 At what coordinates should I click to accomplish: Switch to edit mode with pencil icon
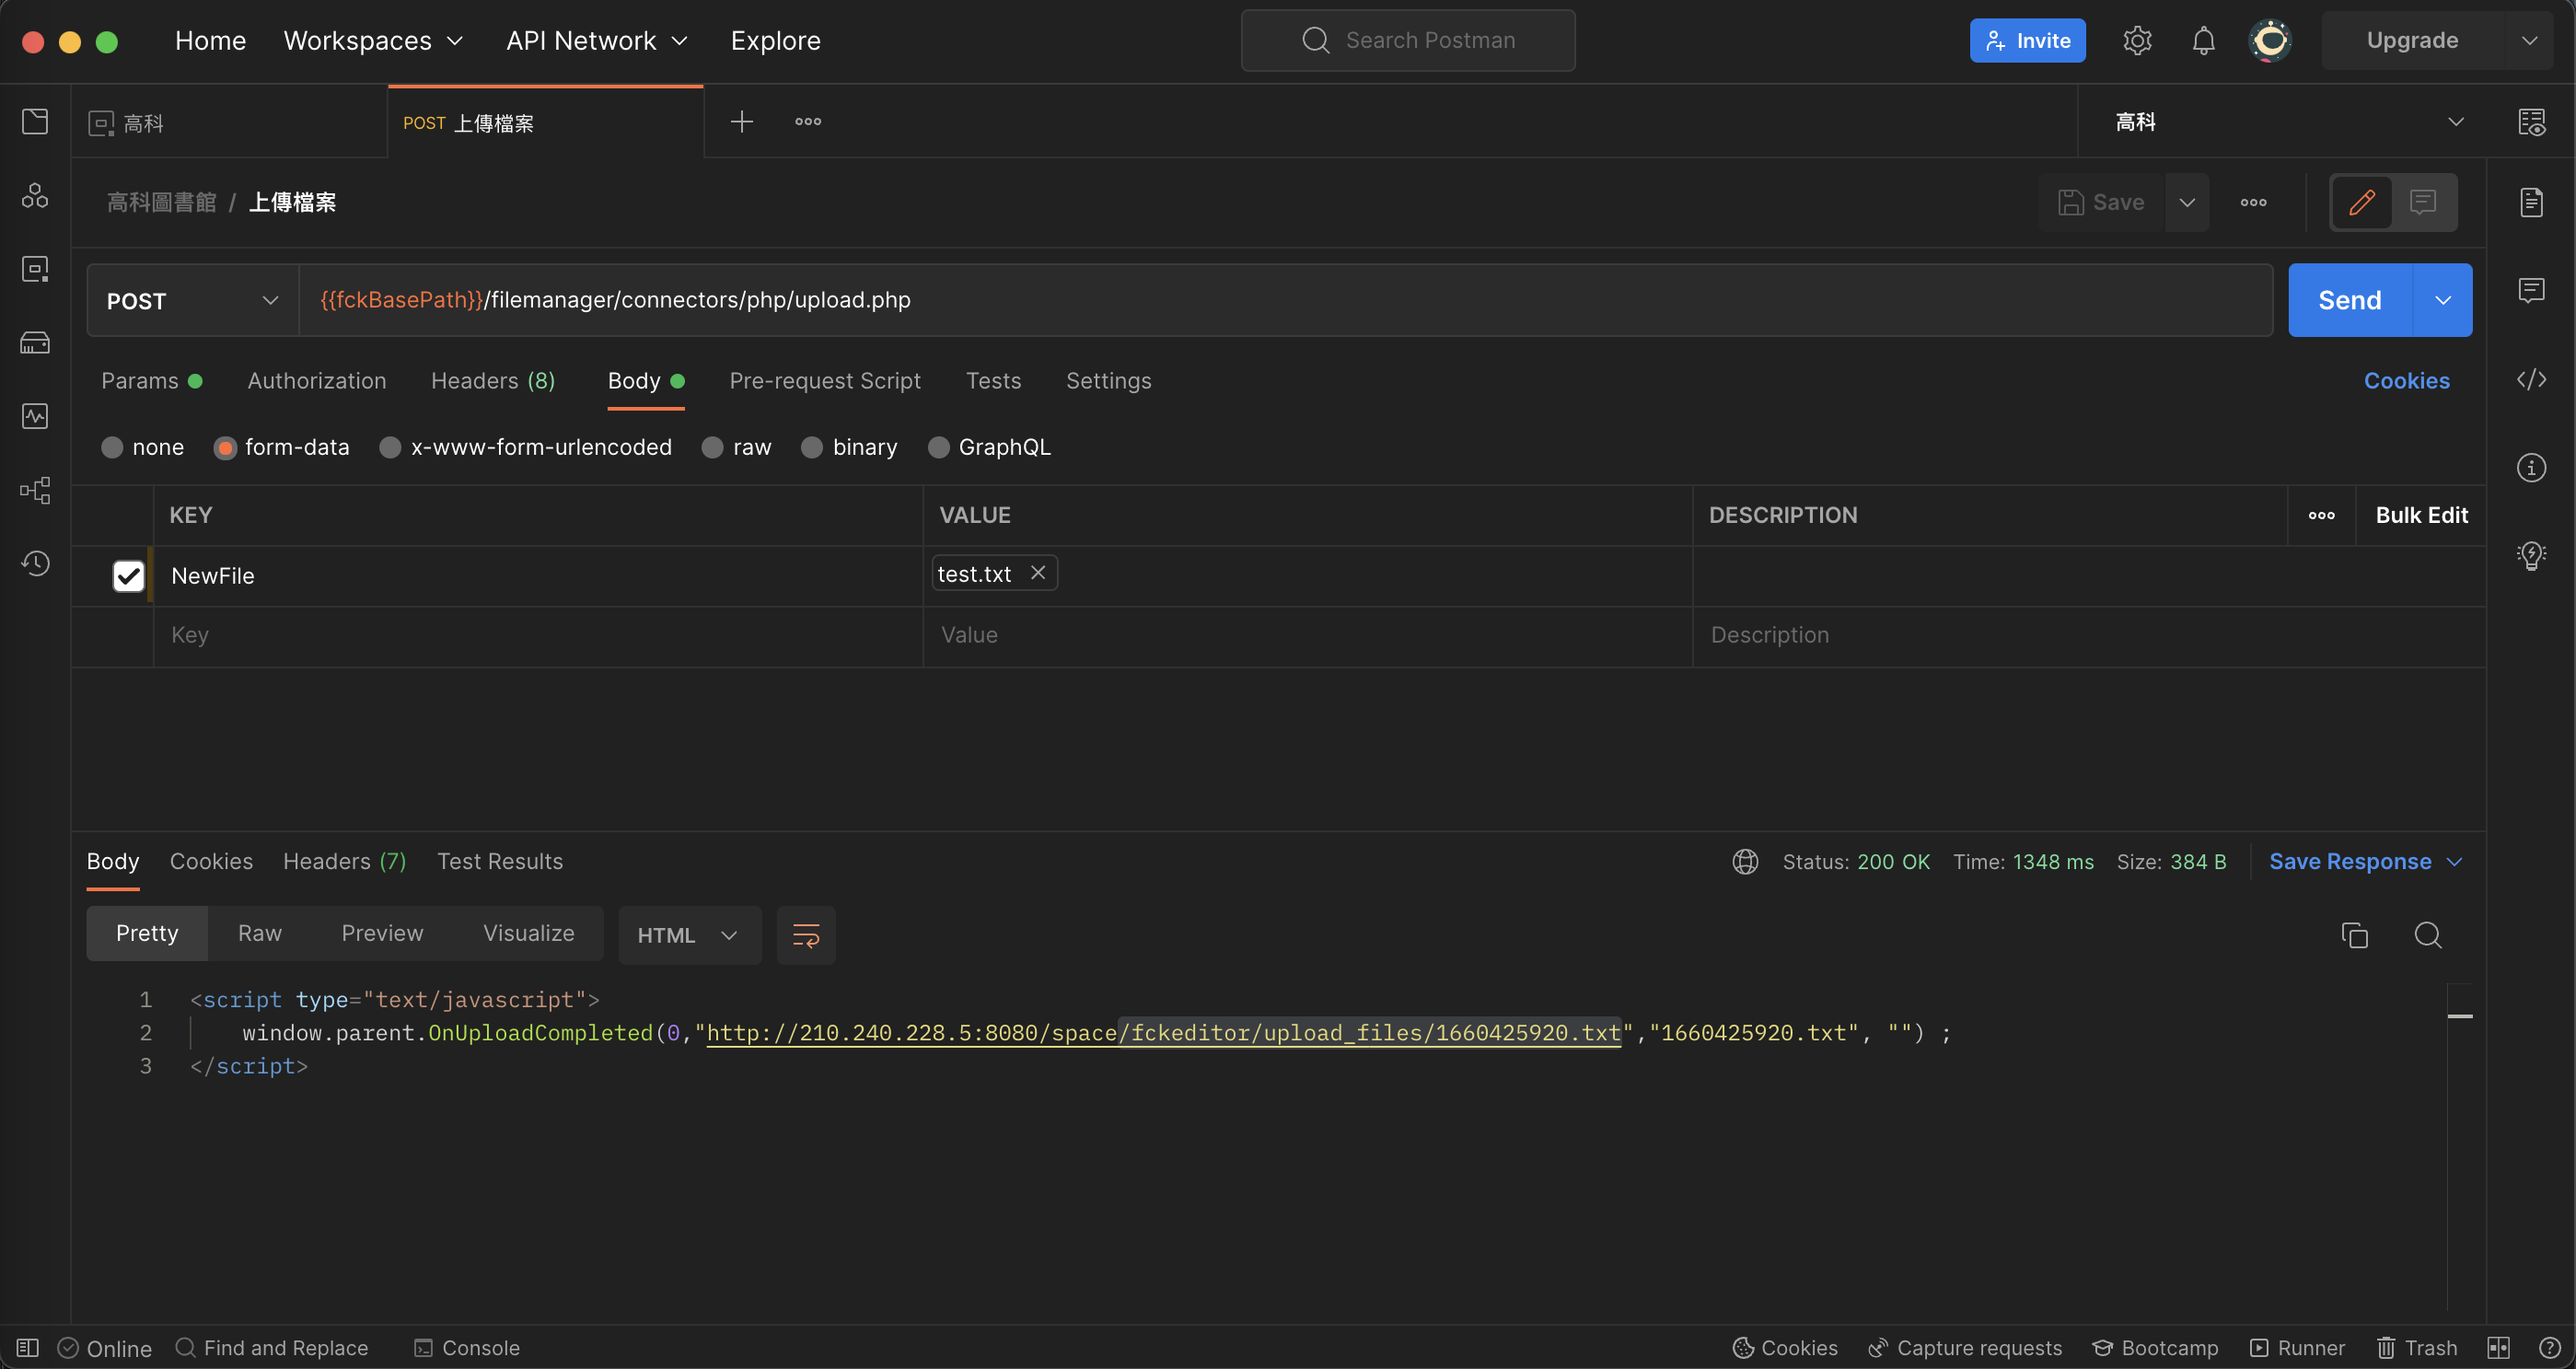[2361, 202]
